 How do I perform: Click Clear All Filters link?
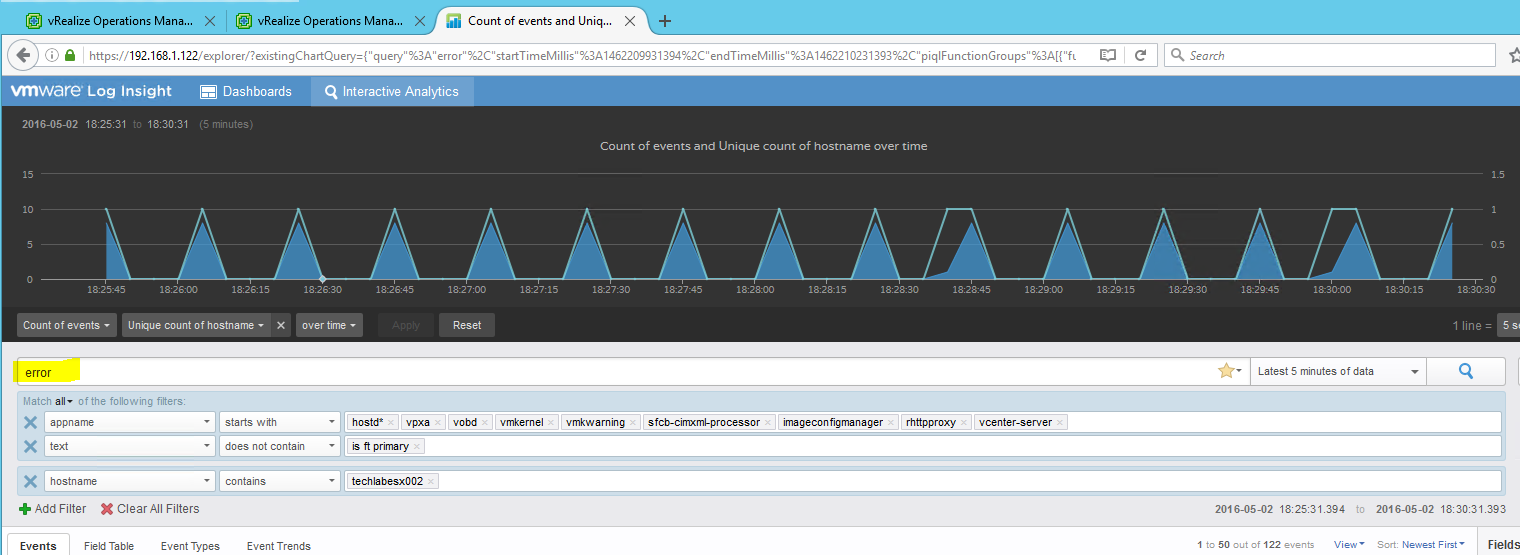tap(150, 509)
